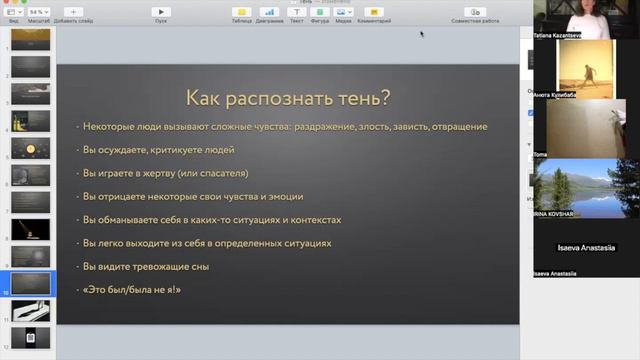Select slide 3 thumbnail in navigator
640x360 pixels.
31,94
